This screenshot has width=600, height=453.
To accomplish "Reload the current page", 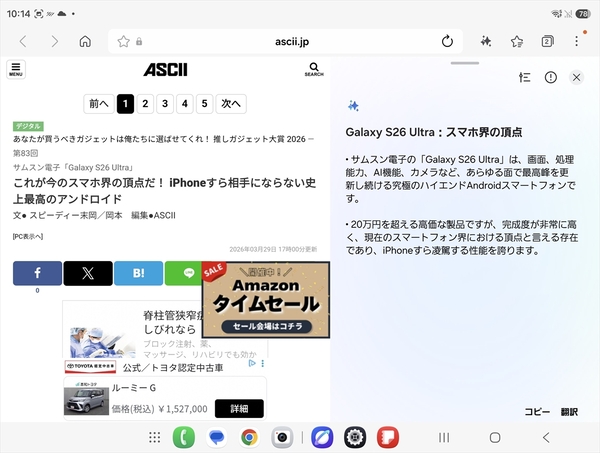I will click(447, 41).
